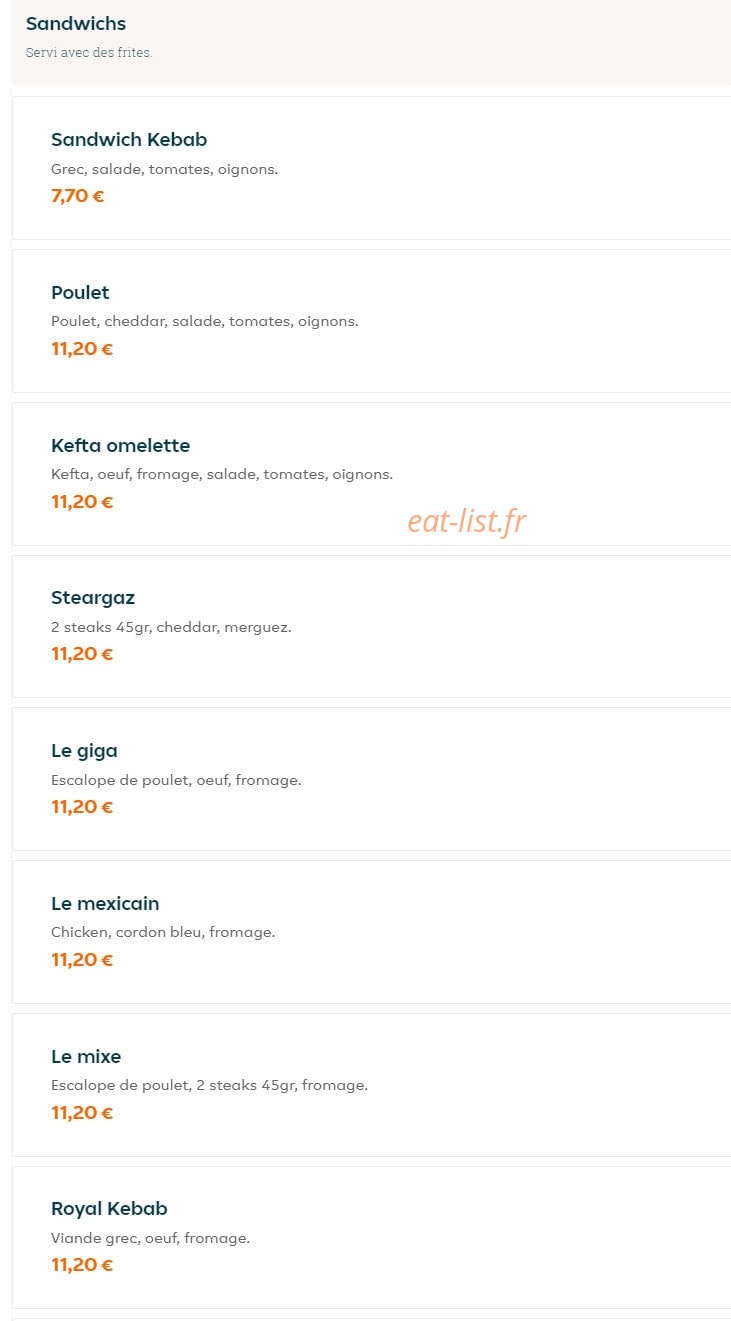Click 'Servi avec des frites.' subtitle
Image resolution: width=731 pixels, height=1321 pixels.
pyautogui.click(x=89, y=52)
